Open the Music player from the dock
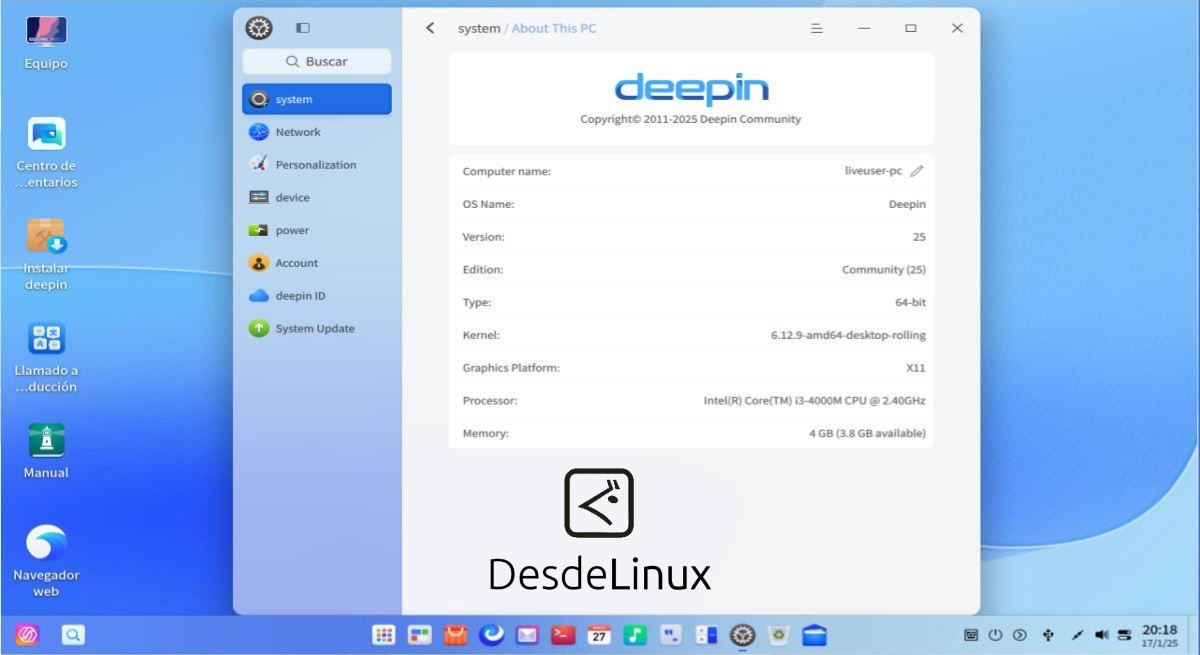The width and height of the screenshot is (1200, 655). point(633,634)
